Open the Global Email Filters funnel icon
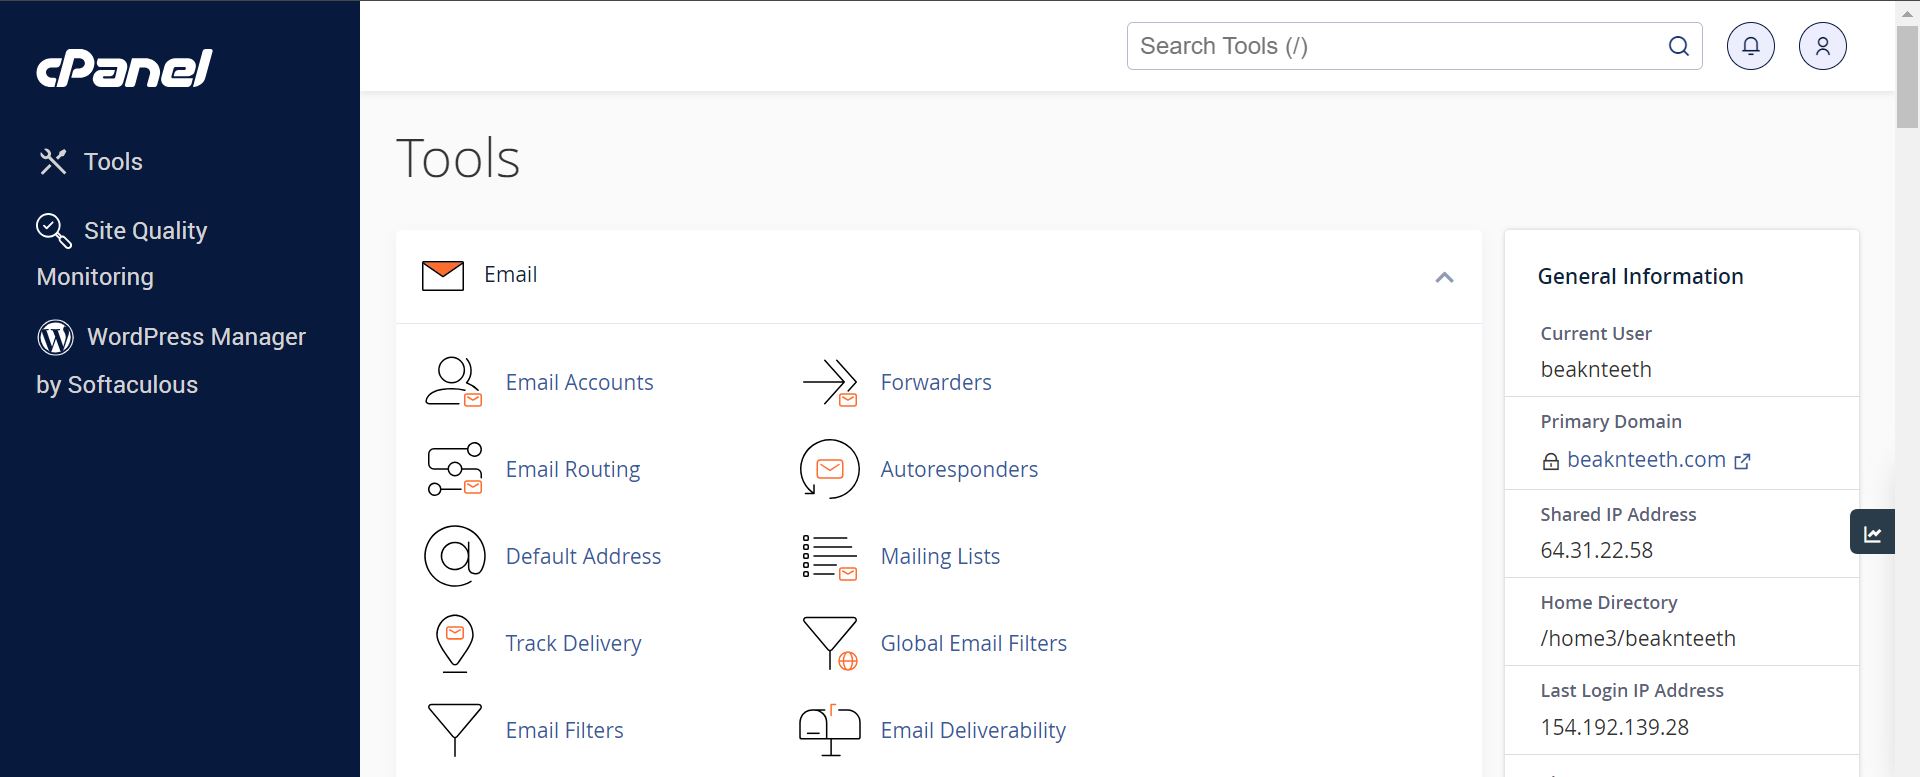Image resolution: width=1920 pixels, height=777 pixels. [830, 643]
